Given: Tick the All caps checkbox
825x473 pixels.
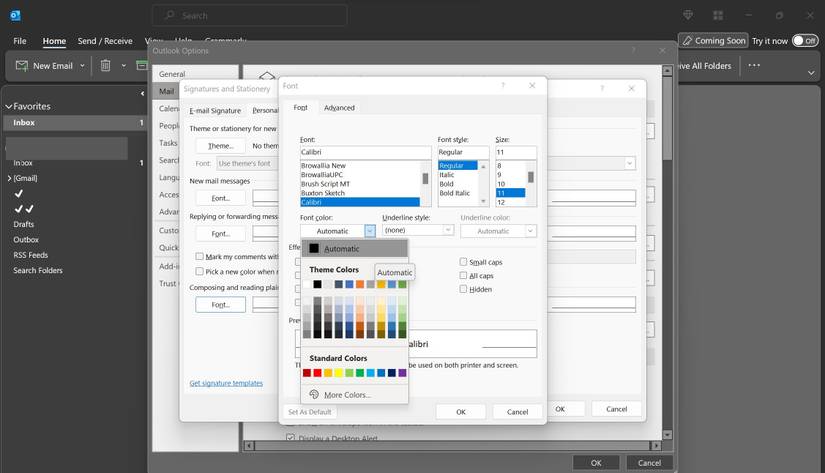Looking at the screenshot, I should tap(463, 275).
